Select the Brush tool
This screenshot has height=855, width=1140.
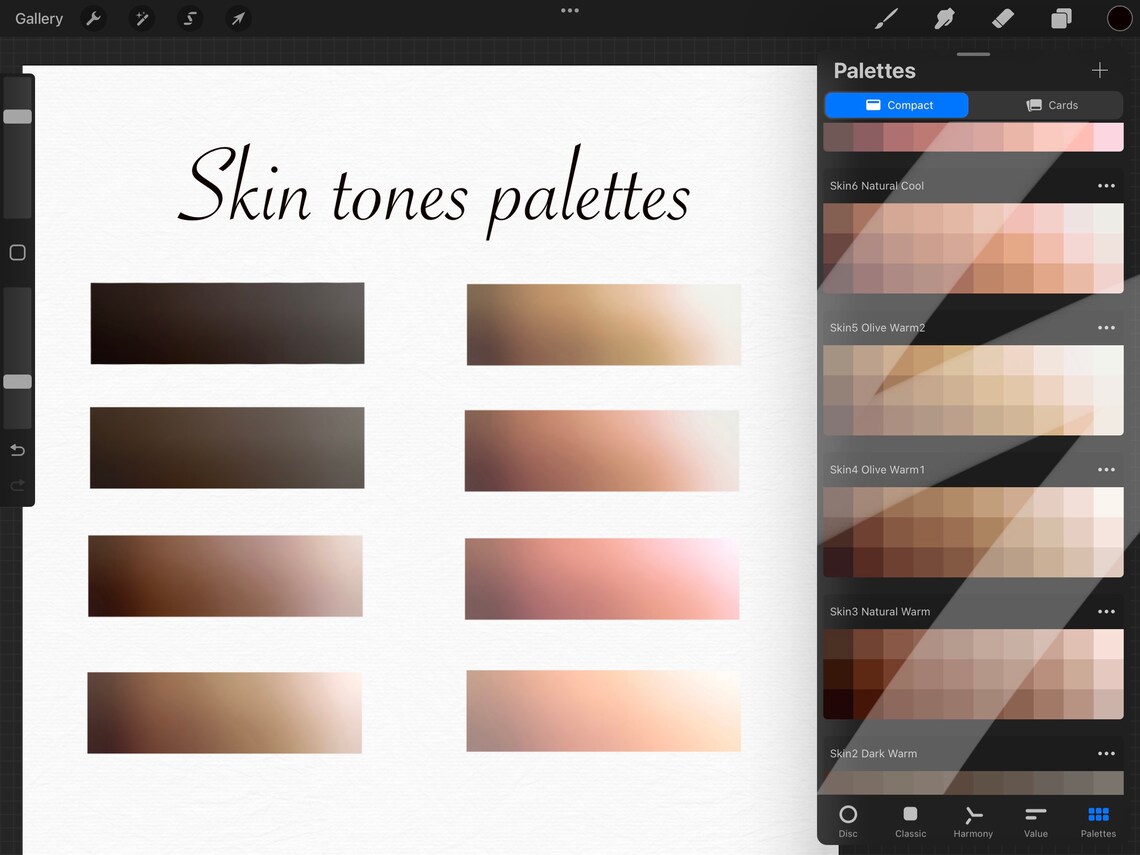(x=885, y=18)
